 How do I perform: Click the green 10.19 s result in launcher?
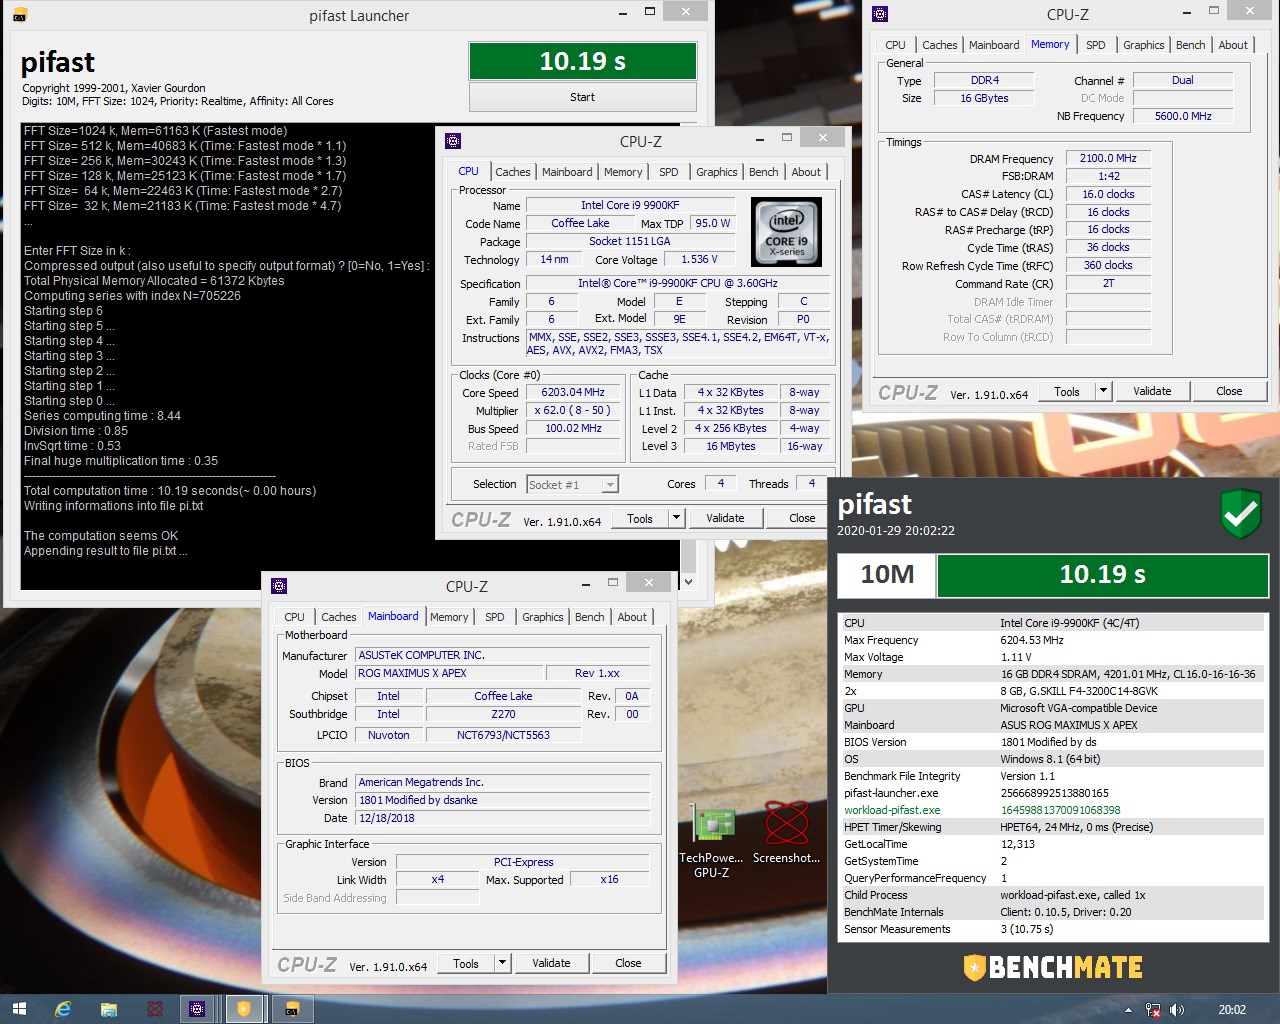pos(582,61)
